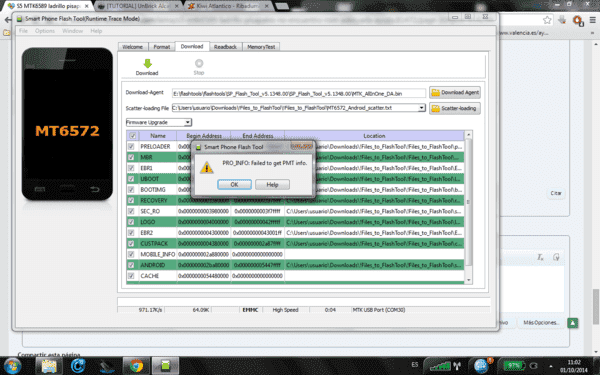Uncheck the UBOOT checkbox

point(131,179)
